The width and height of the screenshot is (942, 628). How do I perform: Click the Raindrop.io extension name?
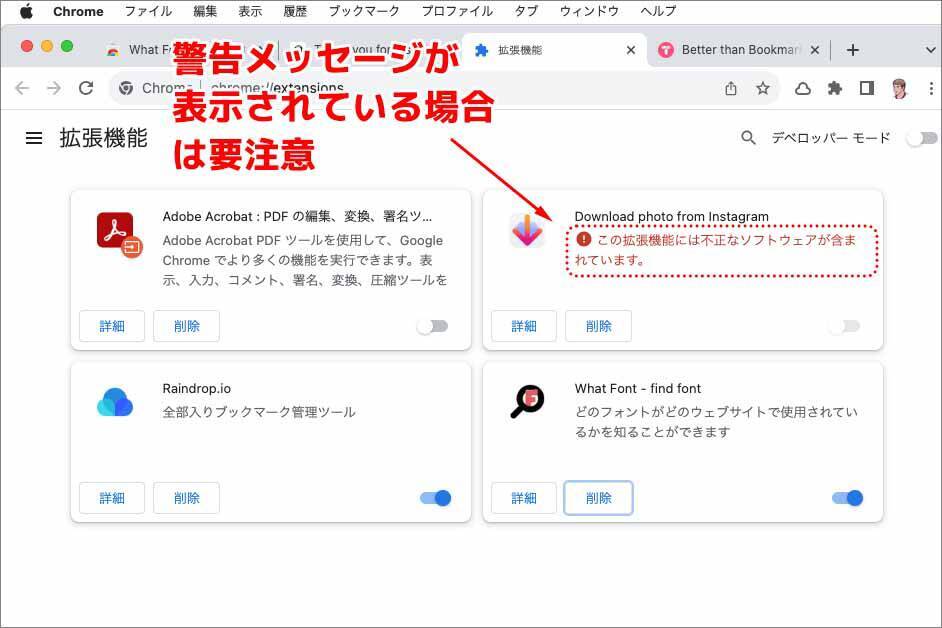click(196, 389)
